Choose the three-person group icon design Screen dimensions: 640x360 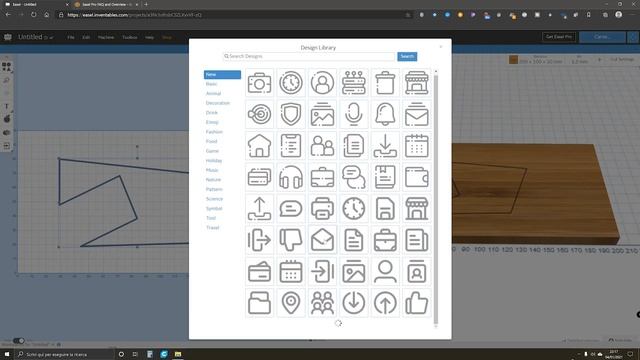coord(322,303)
